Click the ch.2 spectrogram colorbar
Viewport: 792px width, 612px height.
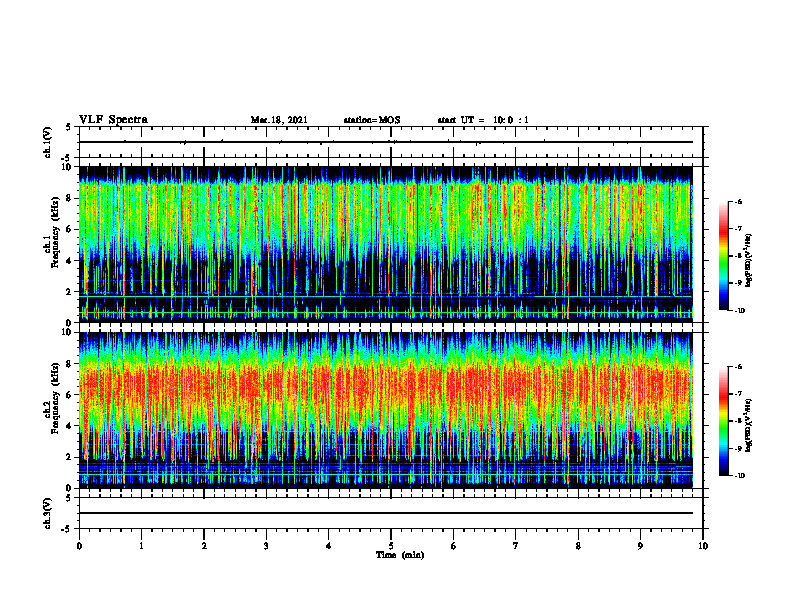point(723,421)
